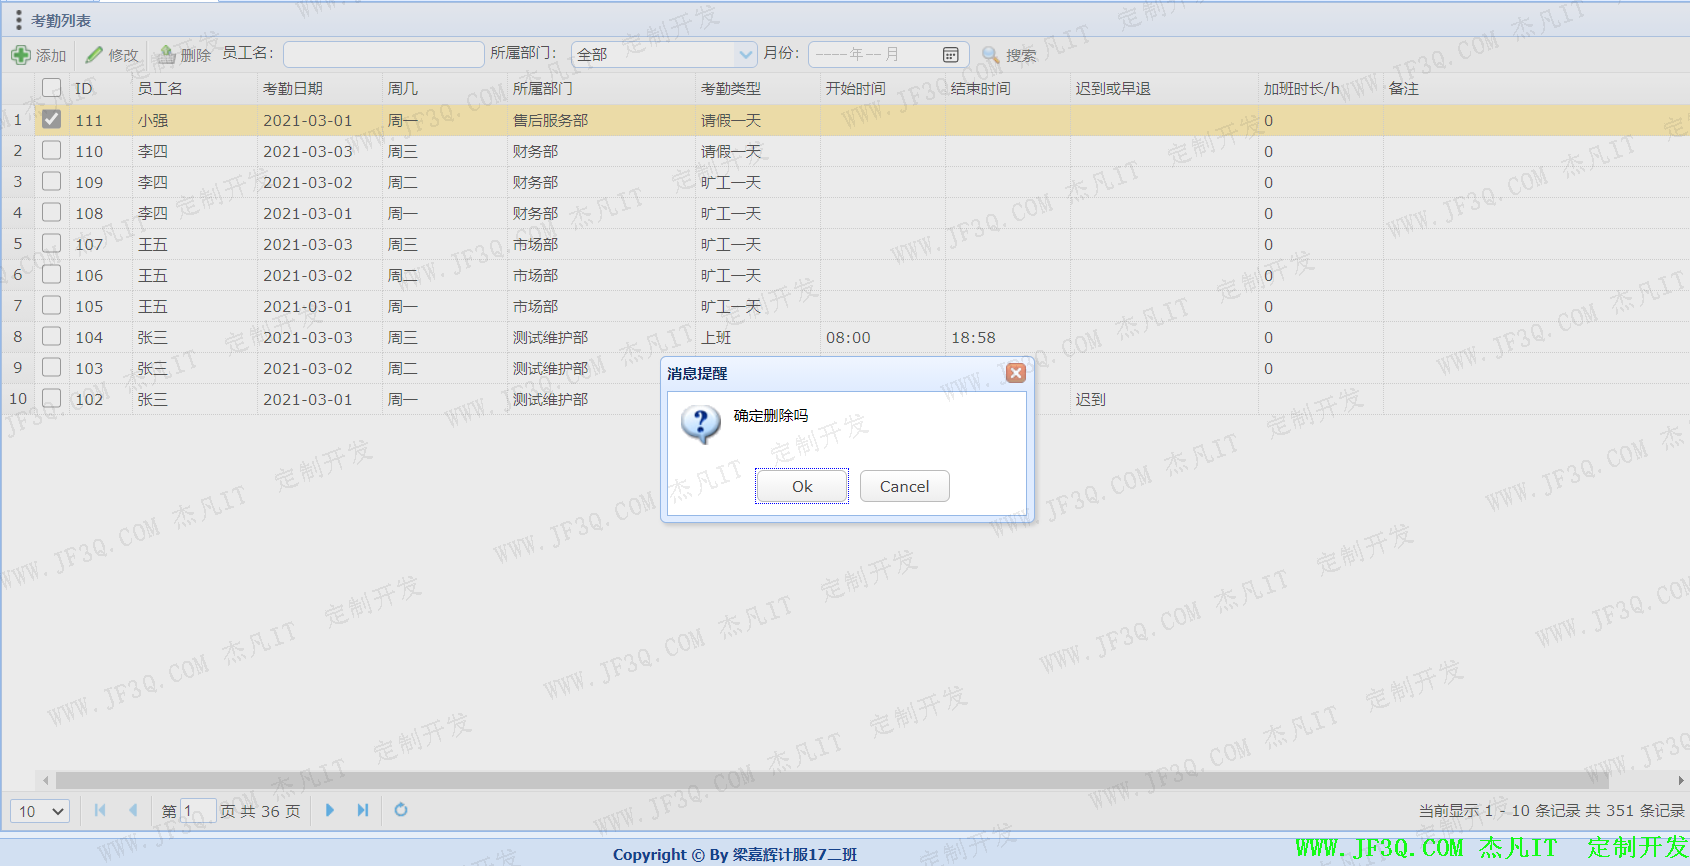The width and height of the screenshot is (1690, 866).
Task: Uncheck the checkbox for row ID 111
Action: pos(52,119)
